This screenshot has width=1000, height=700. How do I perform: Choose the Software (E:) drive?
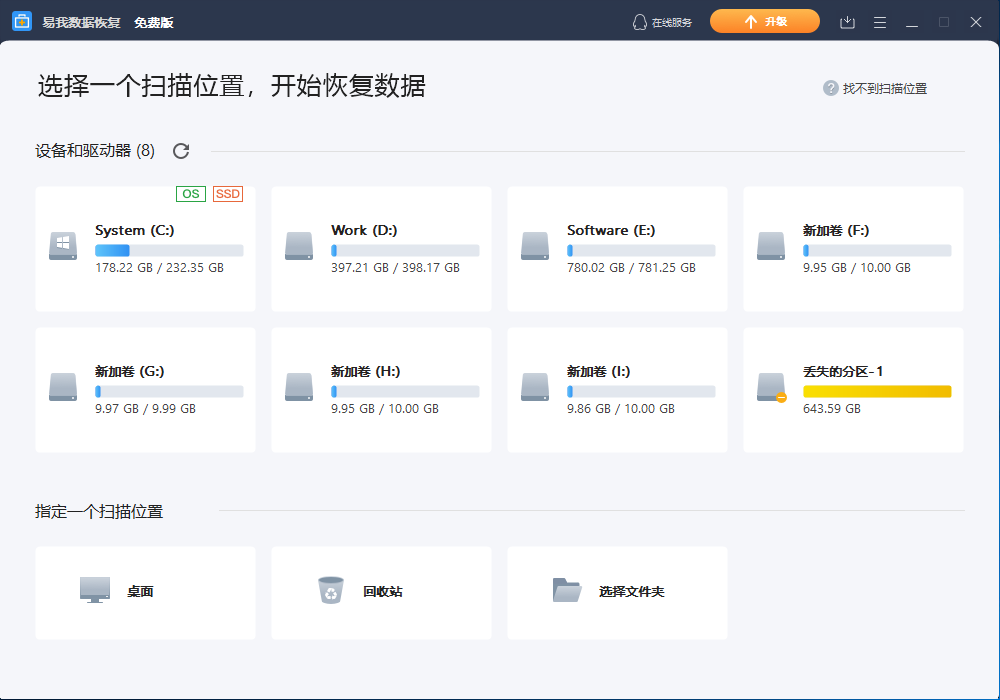point(617,249)
